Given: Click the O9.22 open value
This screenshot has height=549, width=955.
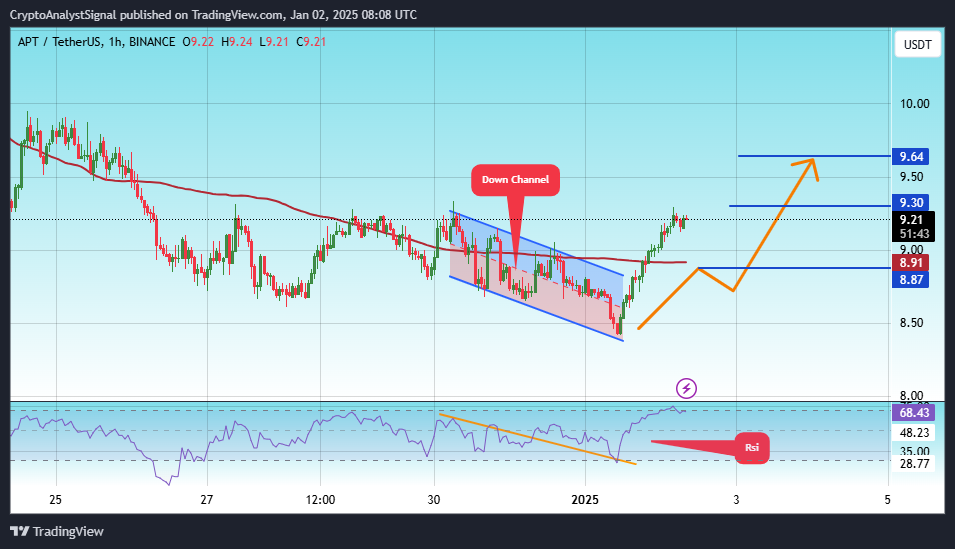Looking at the screenshot, I should coord(198,42).
